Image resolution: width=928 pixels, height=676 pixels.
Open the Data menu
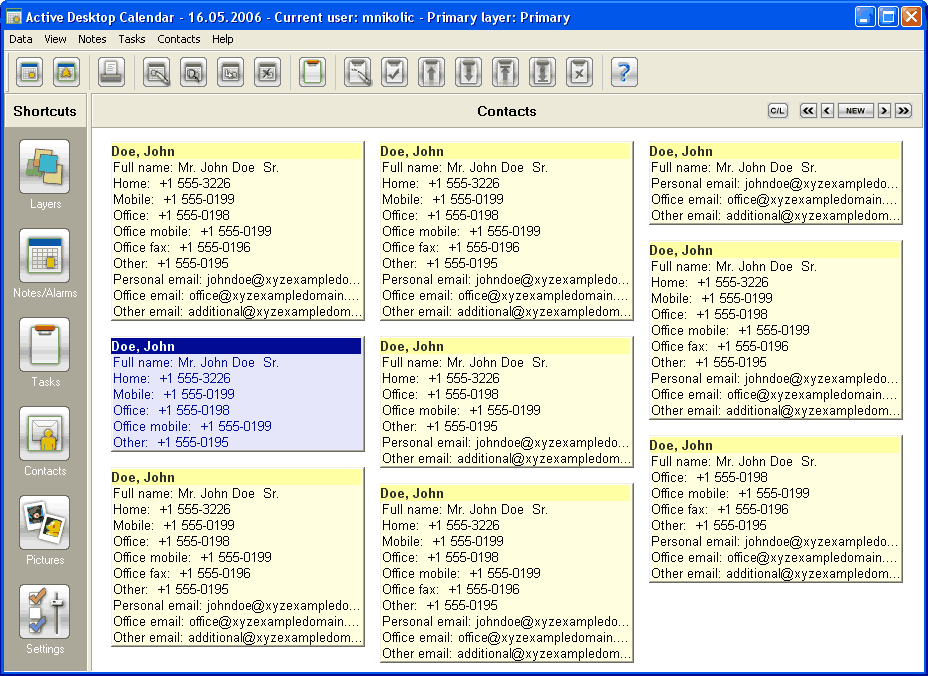(20, 39)
